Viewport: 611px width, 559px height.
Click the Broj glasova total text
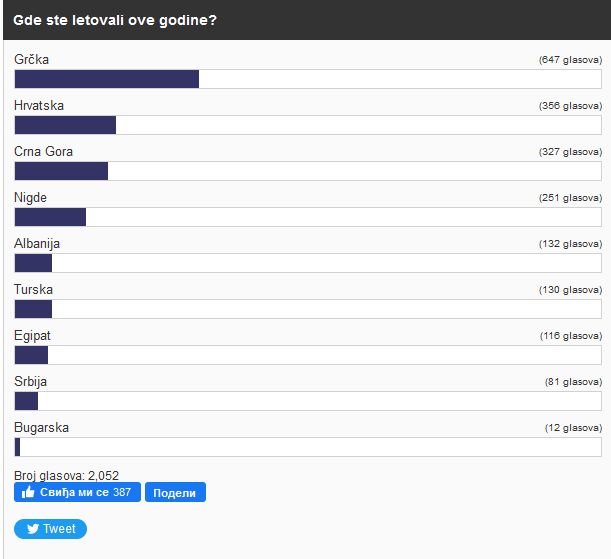67,475
